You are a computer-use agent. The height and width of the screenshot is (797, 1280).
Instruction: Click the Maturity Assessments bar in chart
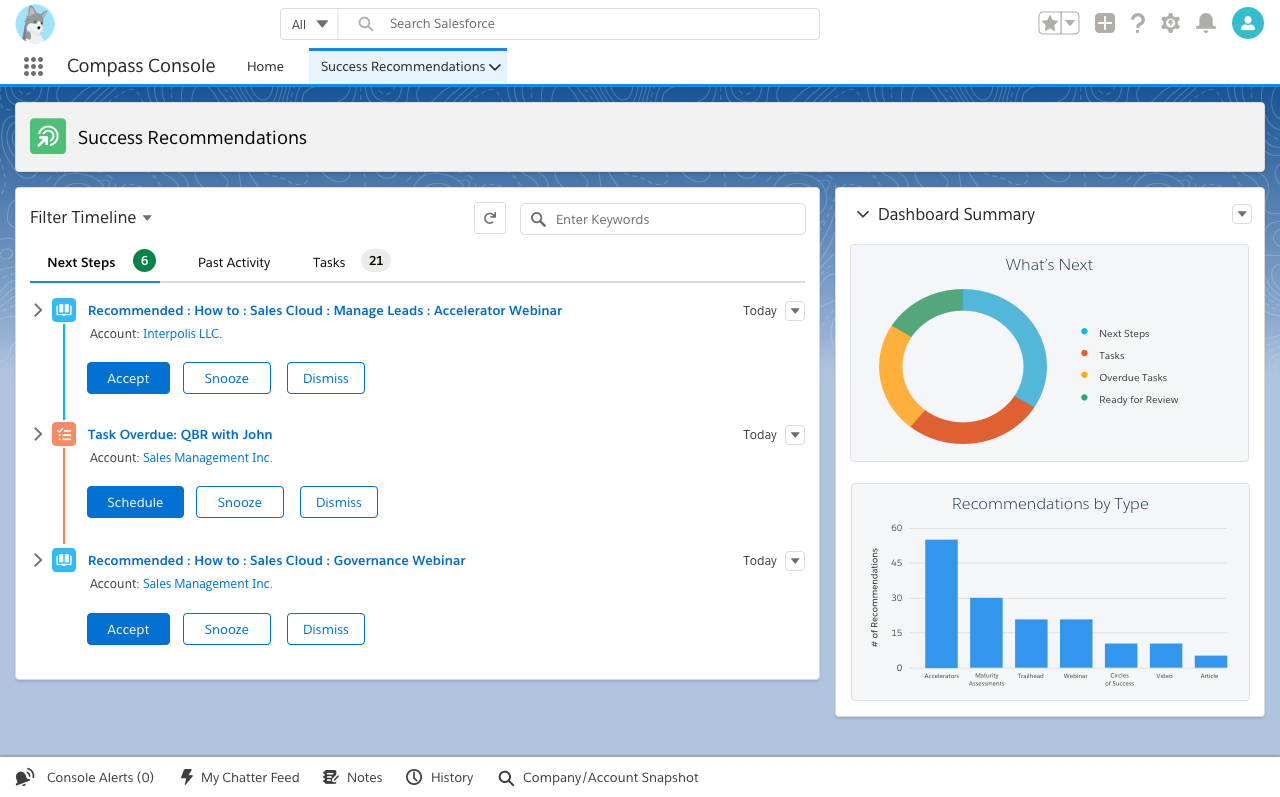pos(986,633)
